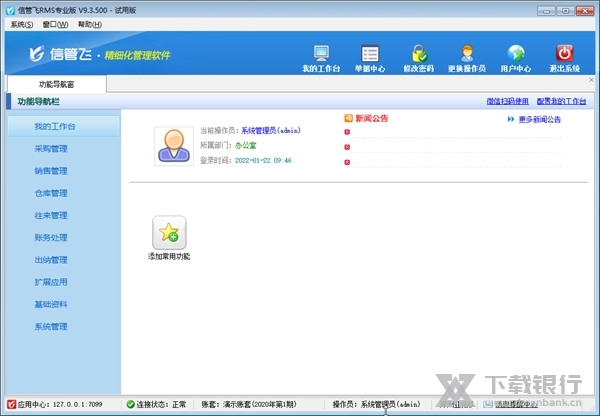Screen dimensions: 600x416
Task: Open 往来管理 in the sidebar
Action: 51,215
